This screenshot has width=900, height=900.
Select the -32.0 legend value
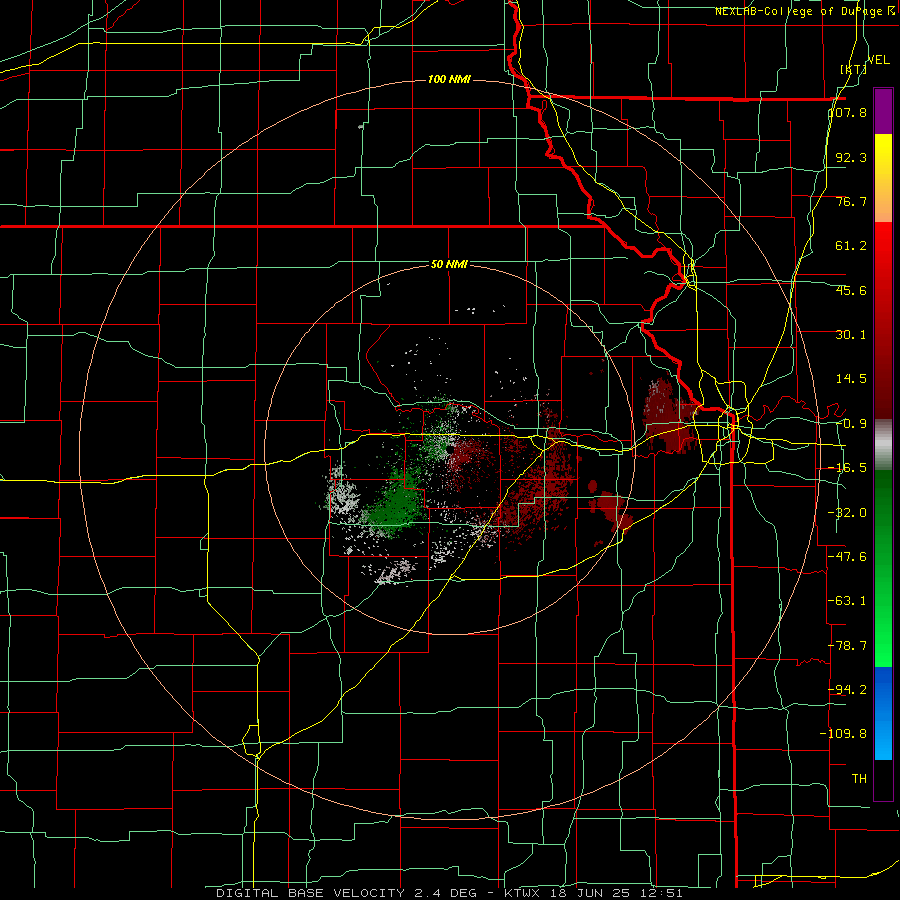pos(848,513)
